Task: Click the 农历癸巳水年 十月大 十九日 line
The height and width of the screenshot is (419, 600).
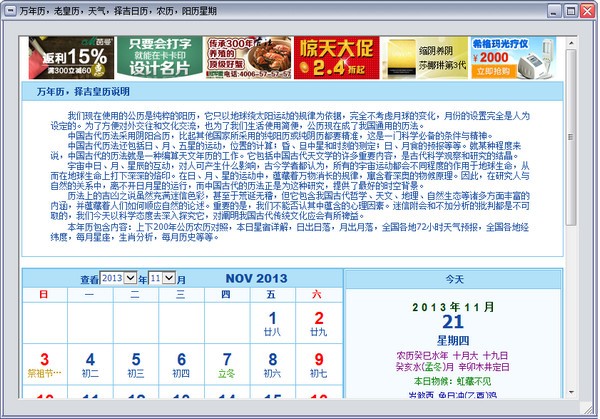Action: tap(452, 356)
